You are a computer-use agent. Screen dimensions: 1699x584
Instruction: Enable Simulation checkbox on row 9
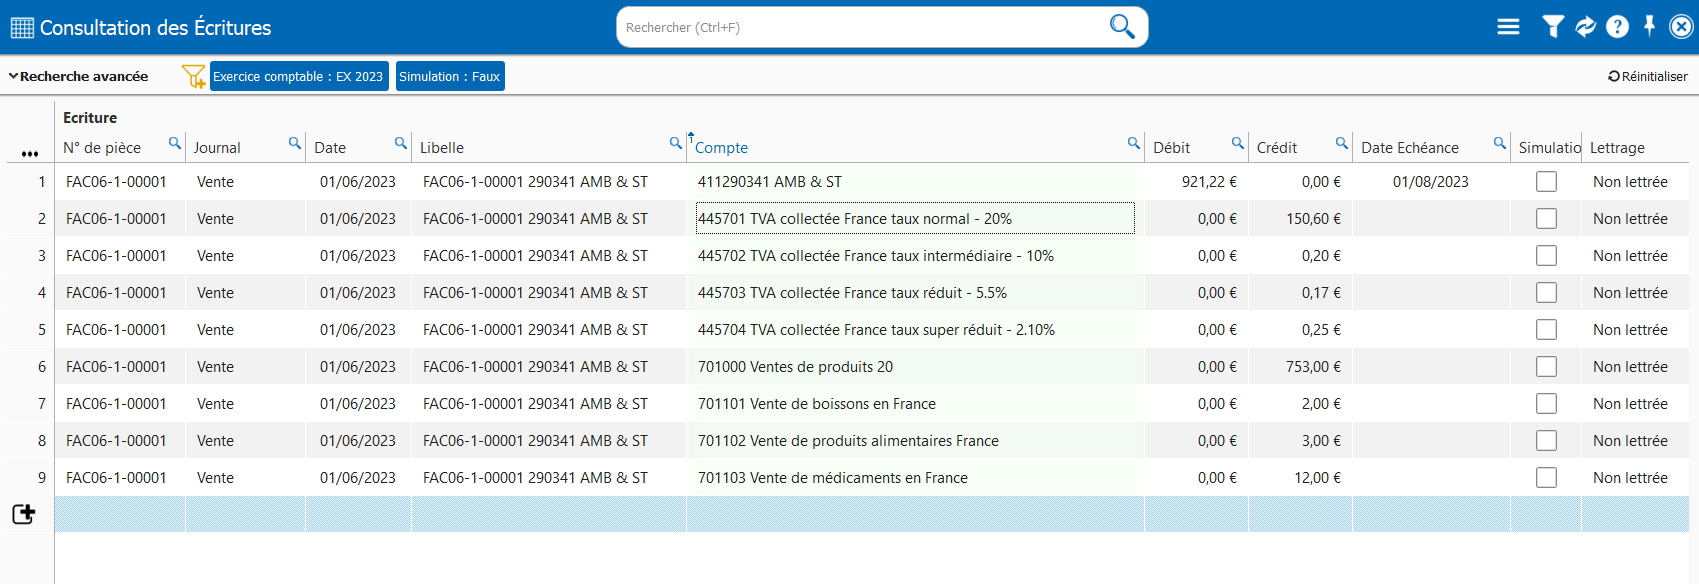pos(1546,478)
